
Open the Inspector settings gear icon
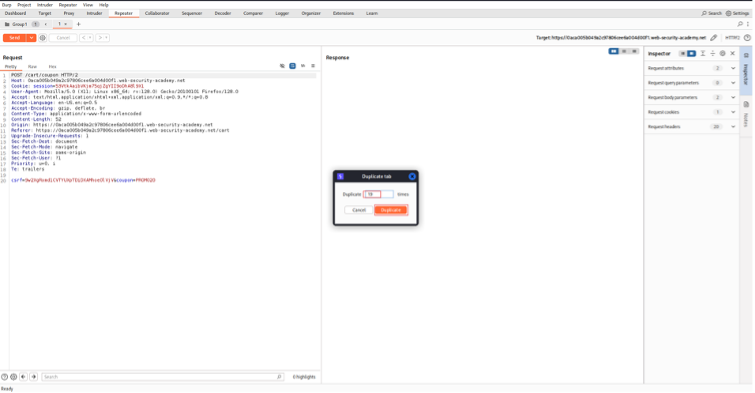coord(722,53)
